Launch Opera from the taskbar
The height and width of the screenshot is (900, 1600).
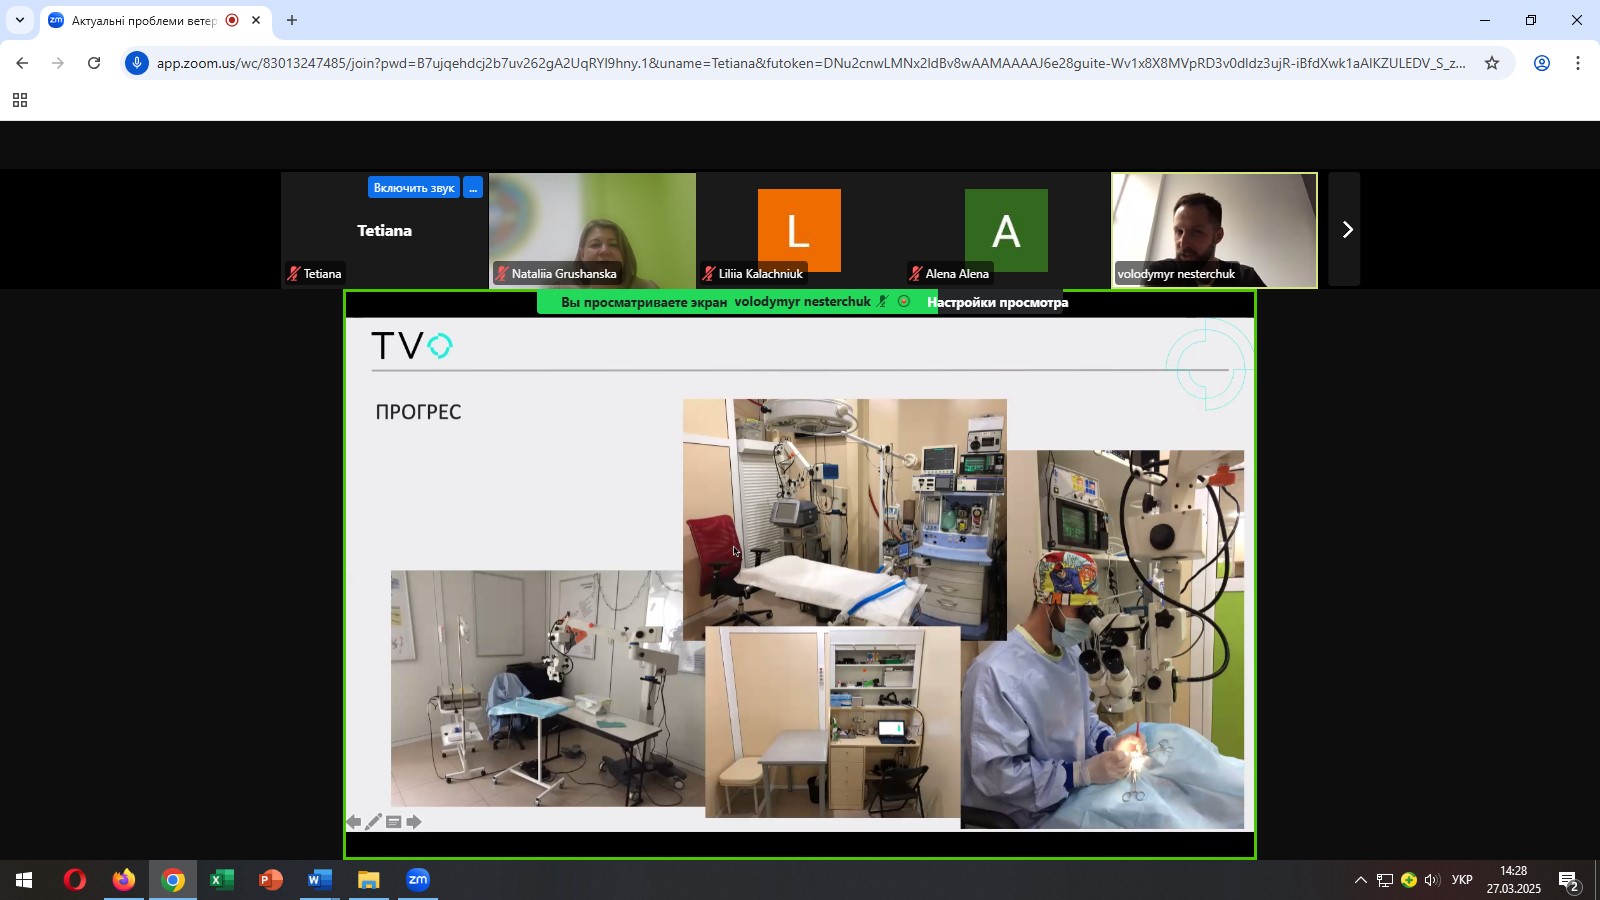tap(74, 881)
